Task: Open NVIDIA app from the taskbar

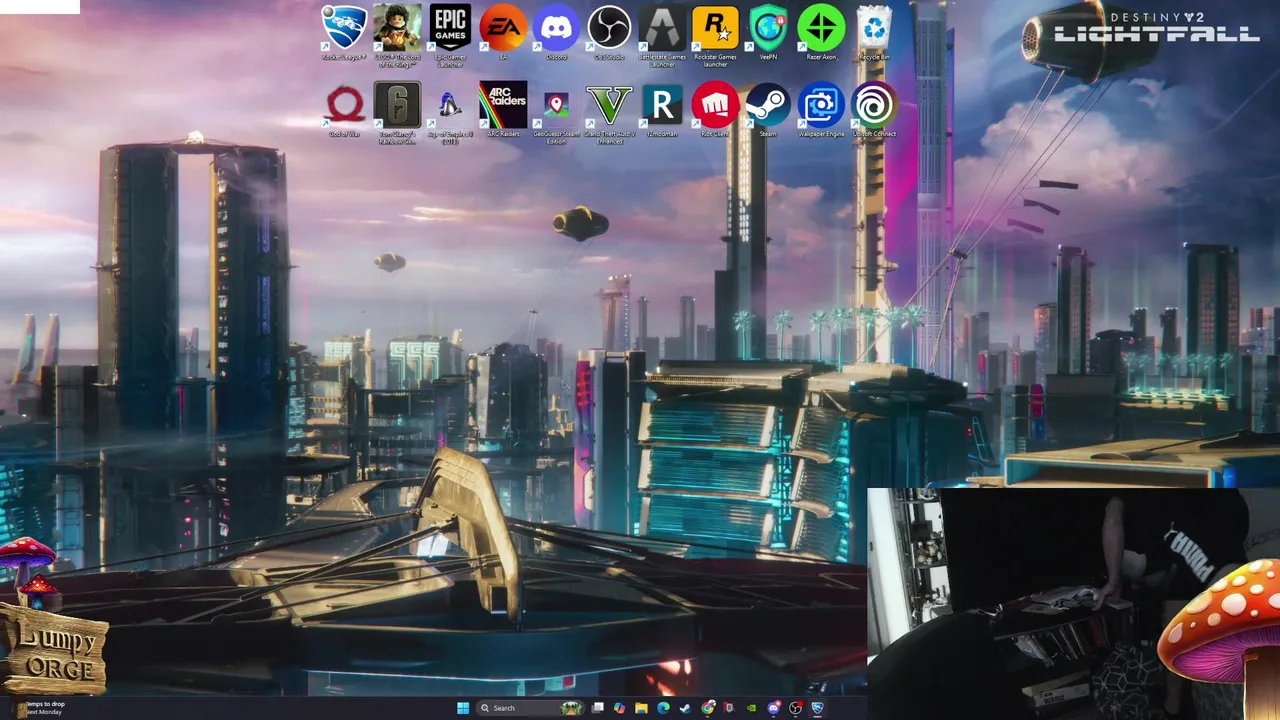Action: coord(751,708)
